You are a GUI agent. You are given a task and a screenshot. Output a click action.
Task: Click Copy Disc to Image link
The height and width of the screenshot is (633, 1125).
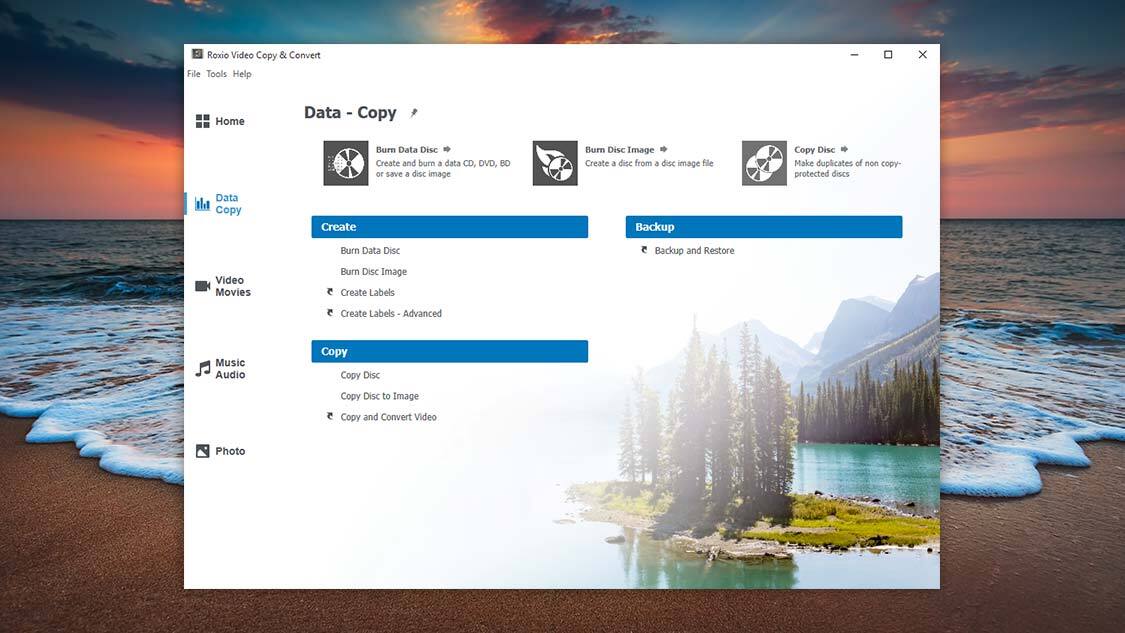point(379,396)
